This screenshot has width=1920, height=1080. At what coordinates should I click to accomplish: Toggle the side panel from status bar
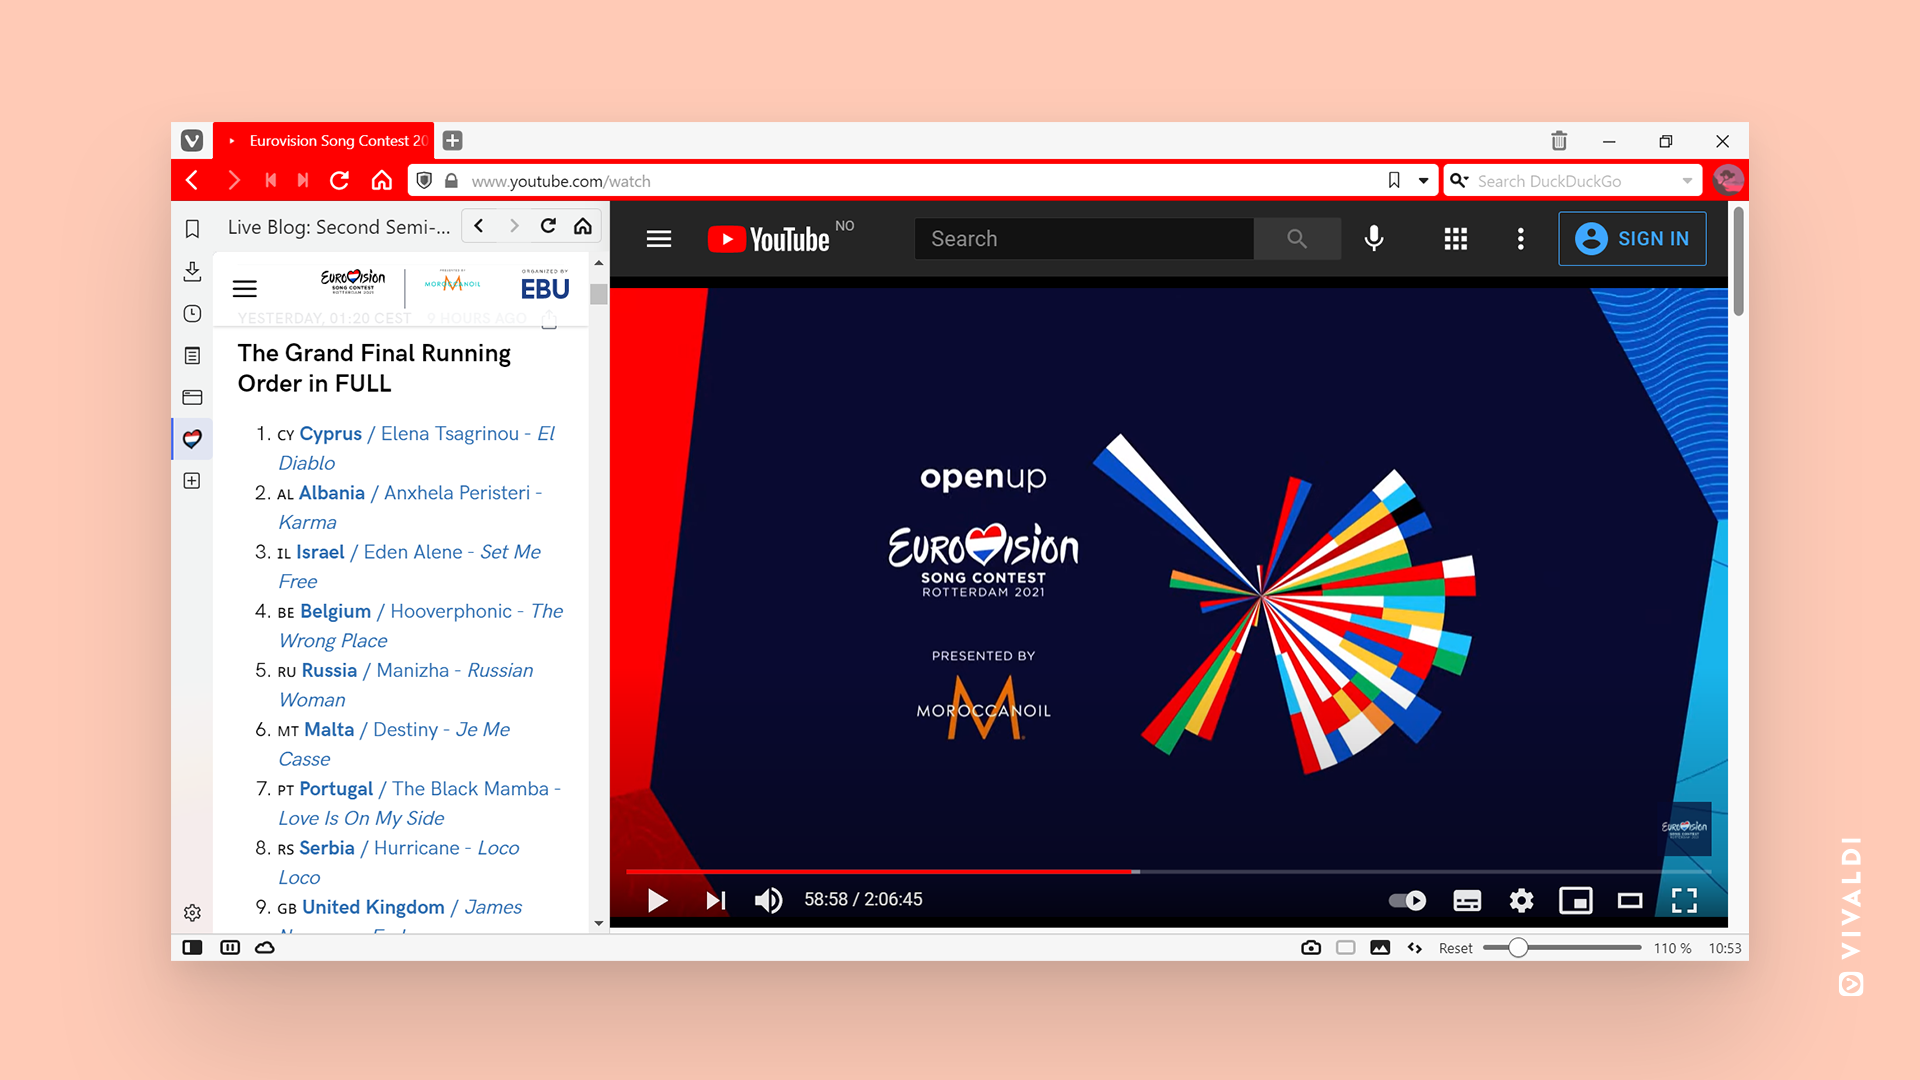click(x=192, y=947)
